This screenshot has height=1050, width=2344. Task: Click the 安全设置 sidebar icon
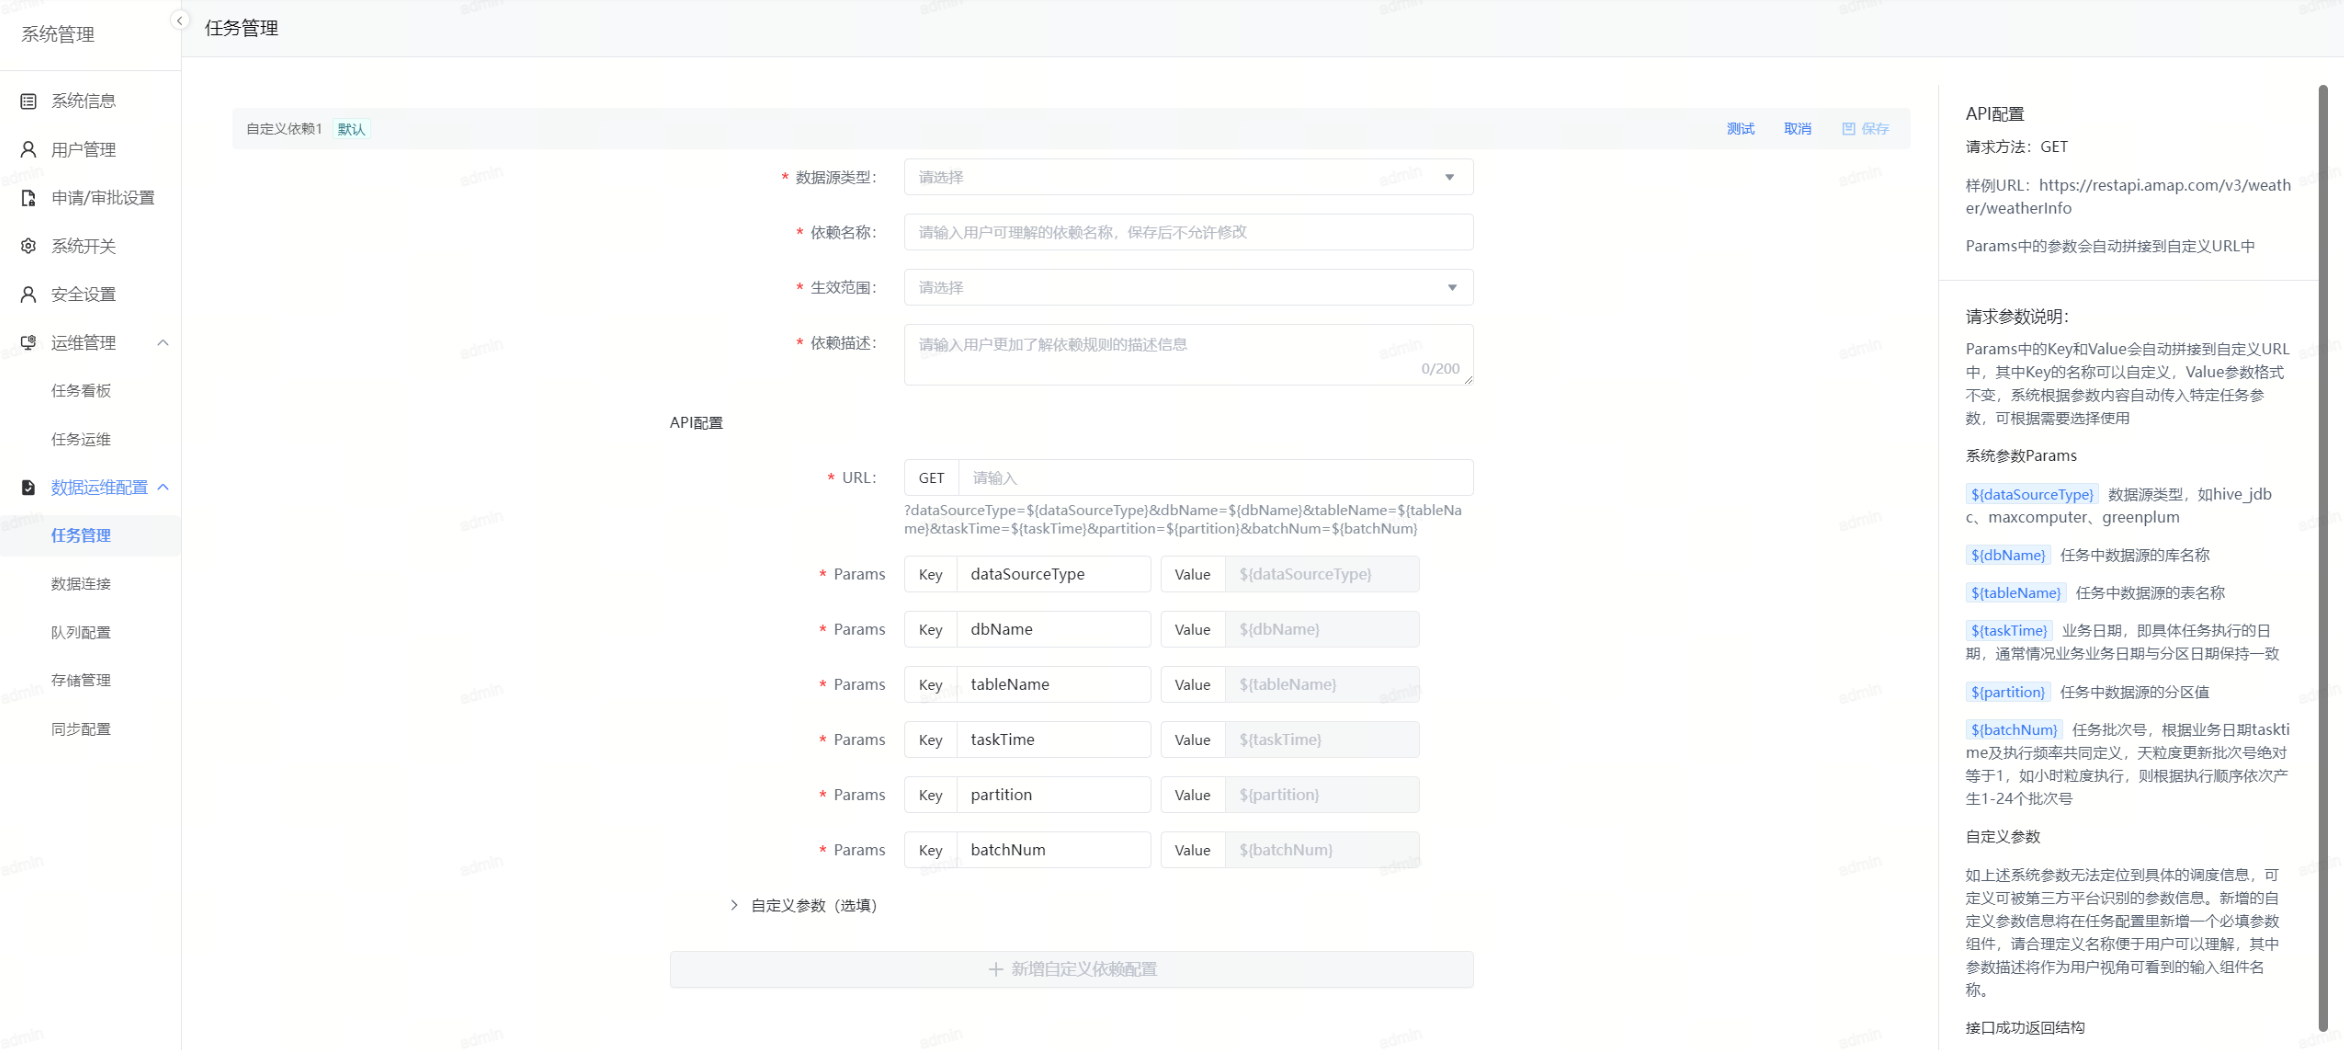(28, 294)
